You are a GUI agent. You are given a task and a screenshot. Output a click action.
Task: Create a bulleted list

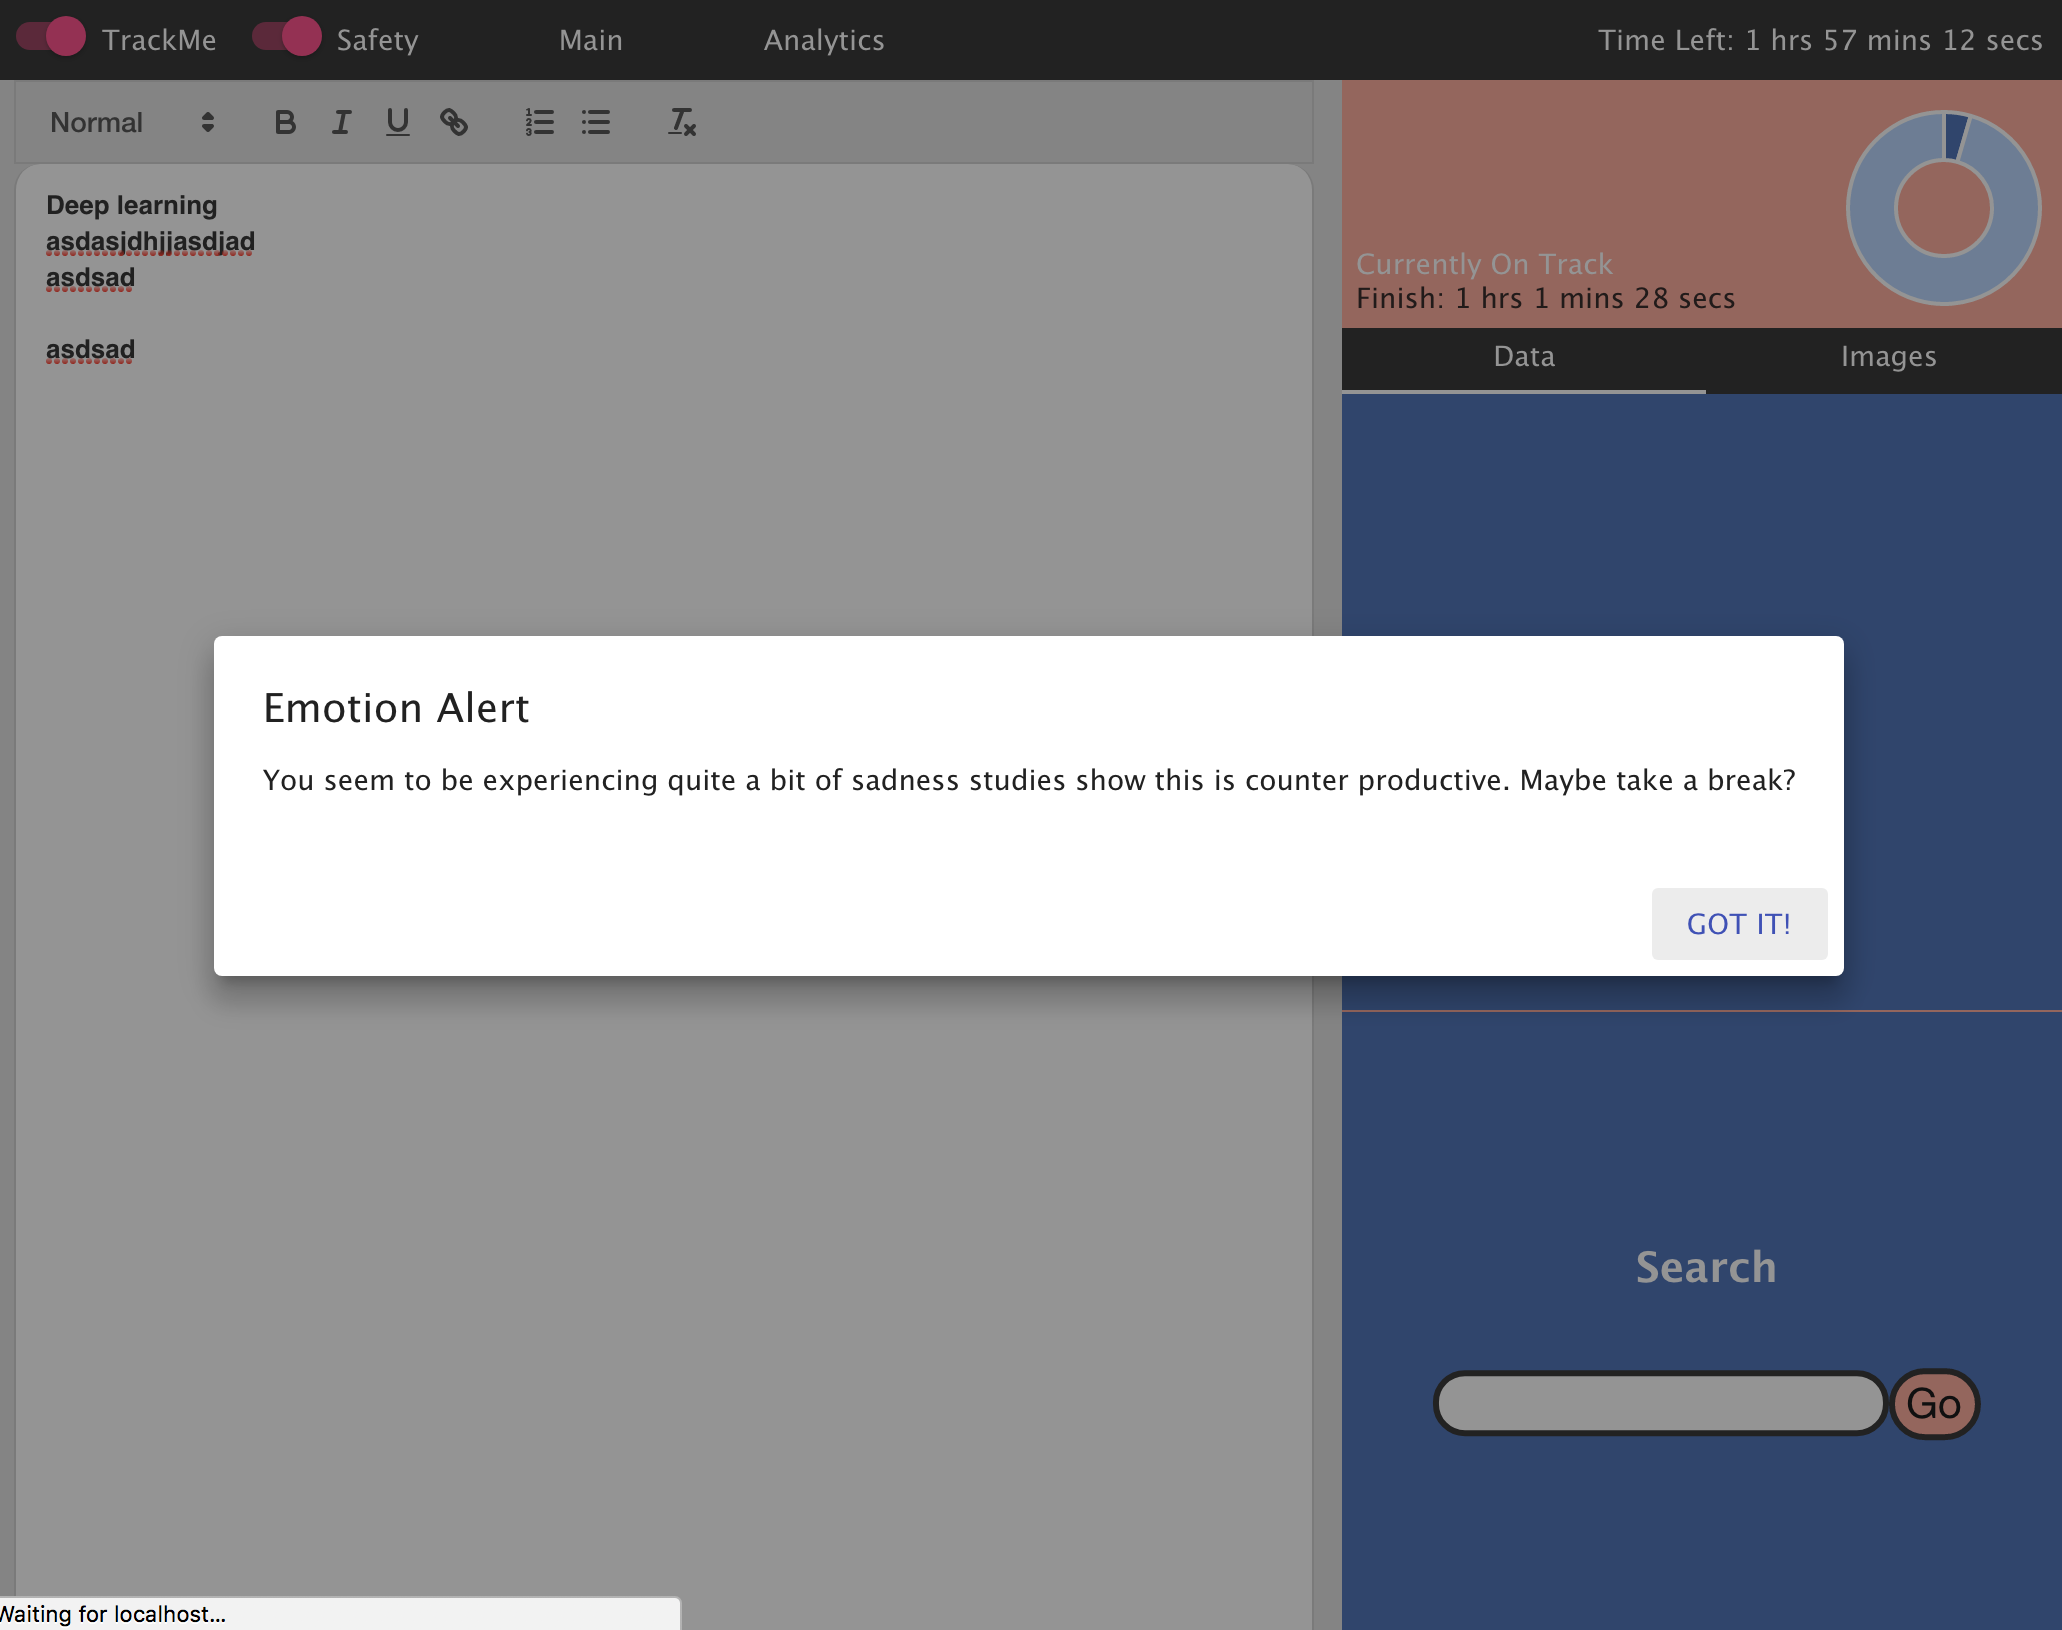coord(596,122)
